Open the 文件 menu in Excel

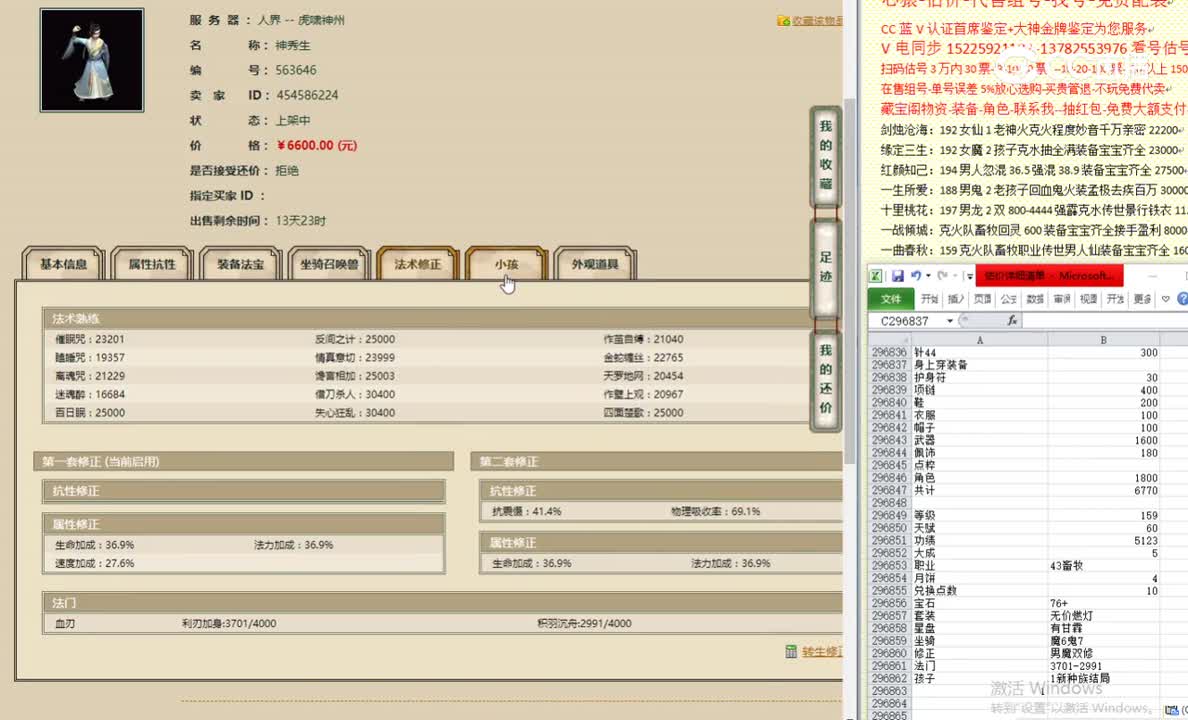pos(889,299)
